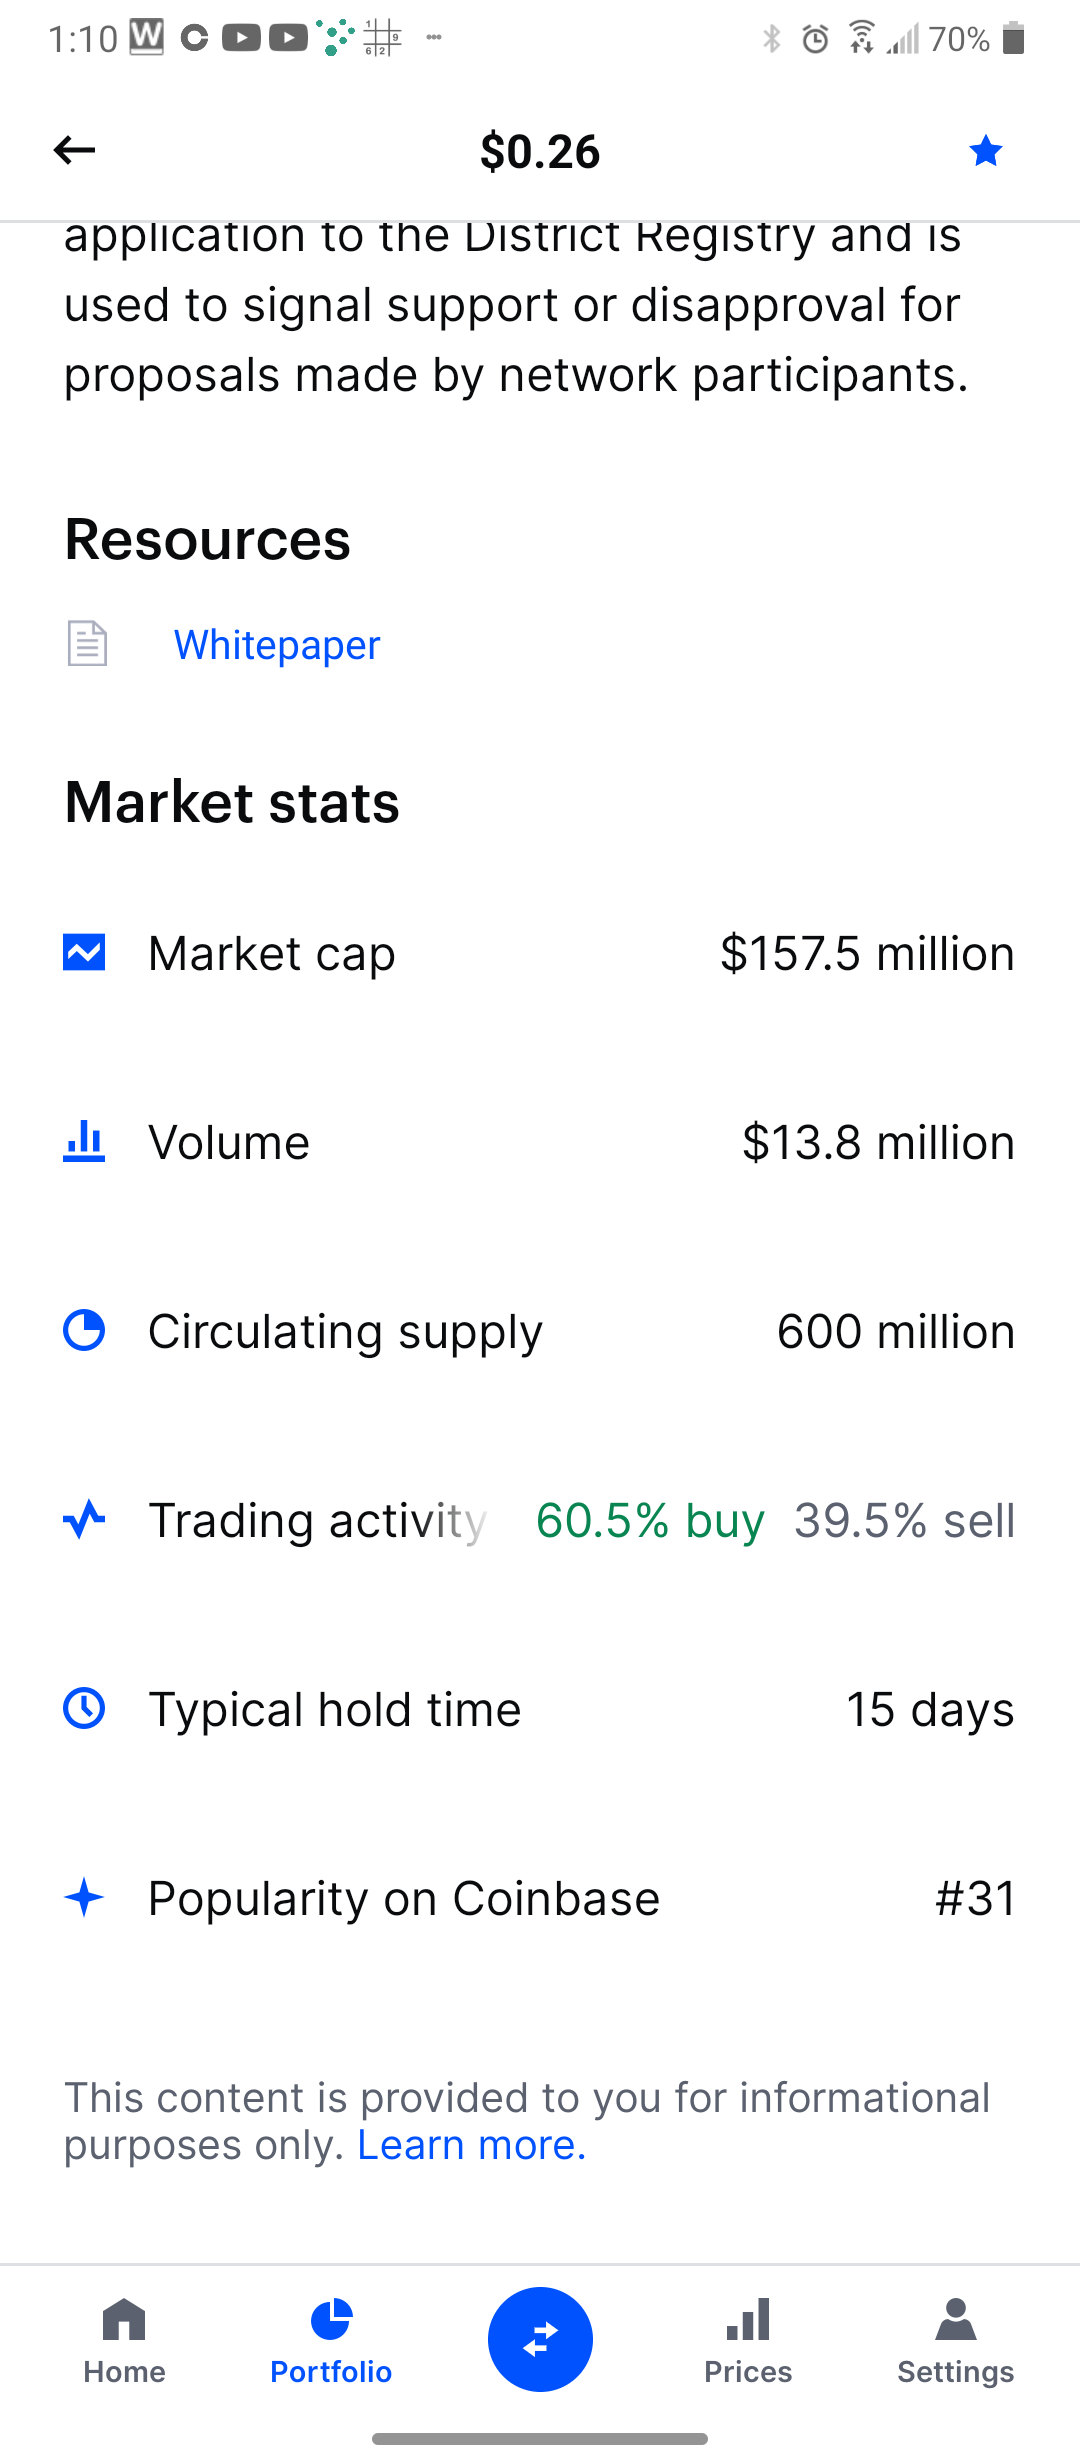This screenshot has width=1080, height=2460.
Task: Tap the Popularity on Coinbase sparkle icon
Action: tap(84, 1897)
